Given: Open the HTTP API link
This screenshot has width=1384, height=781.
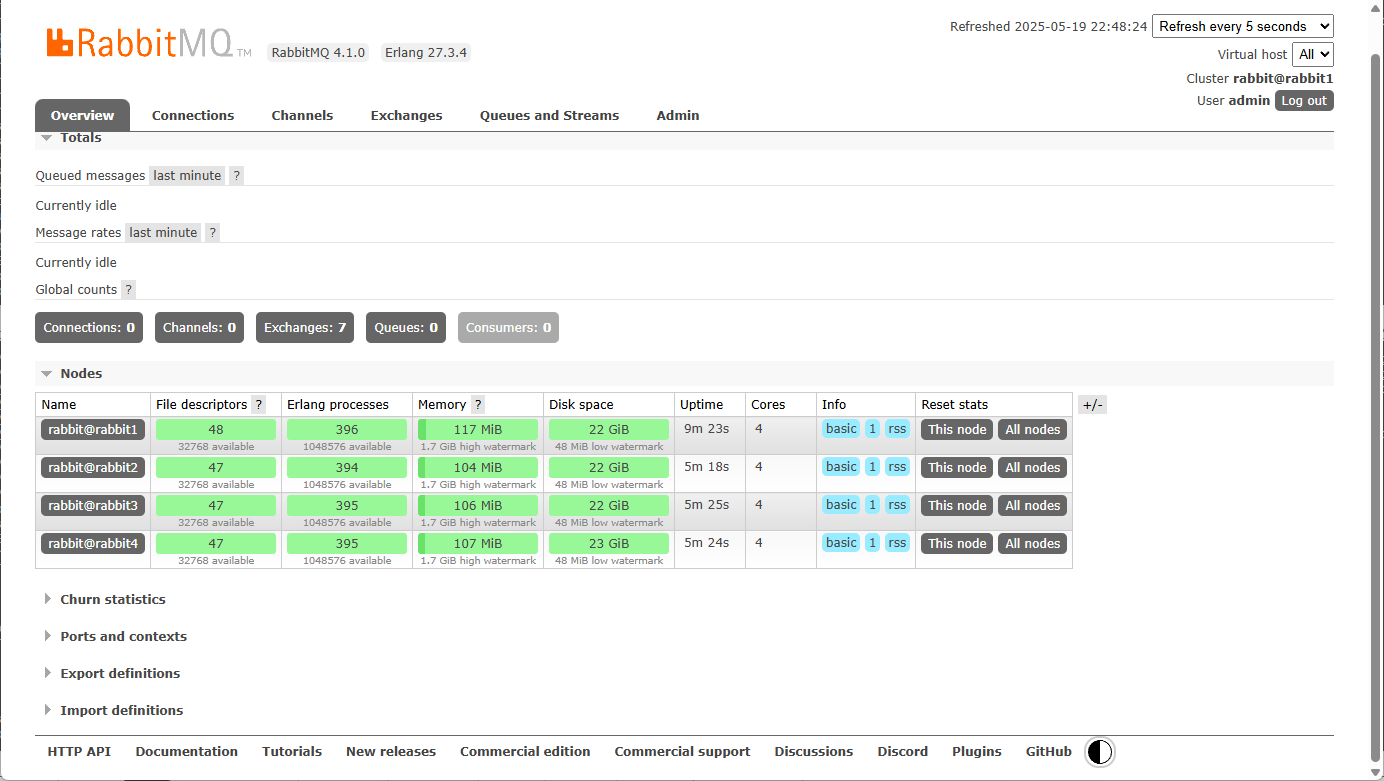Looking at the screenshot, I should pyautogui.click(x=79, y=752).
